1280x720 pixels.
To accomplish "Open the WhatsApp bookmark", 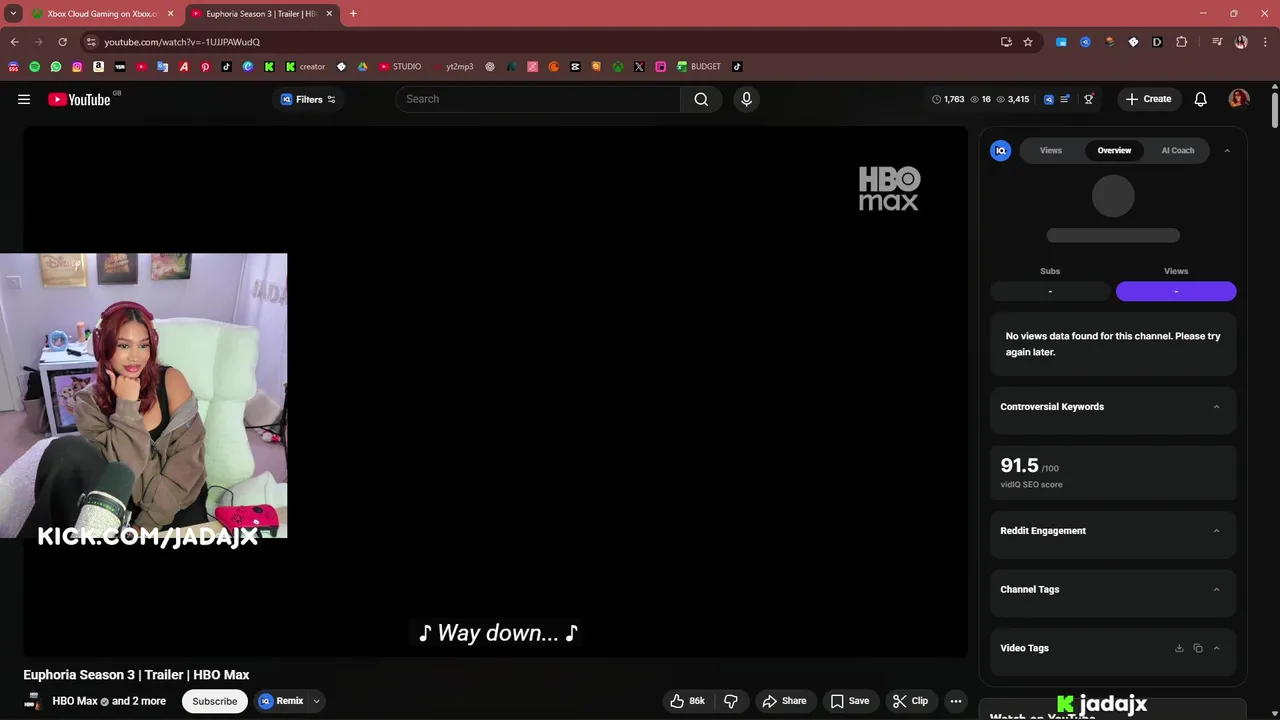I will (56, 67).
